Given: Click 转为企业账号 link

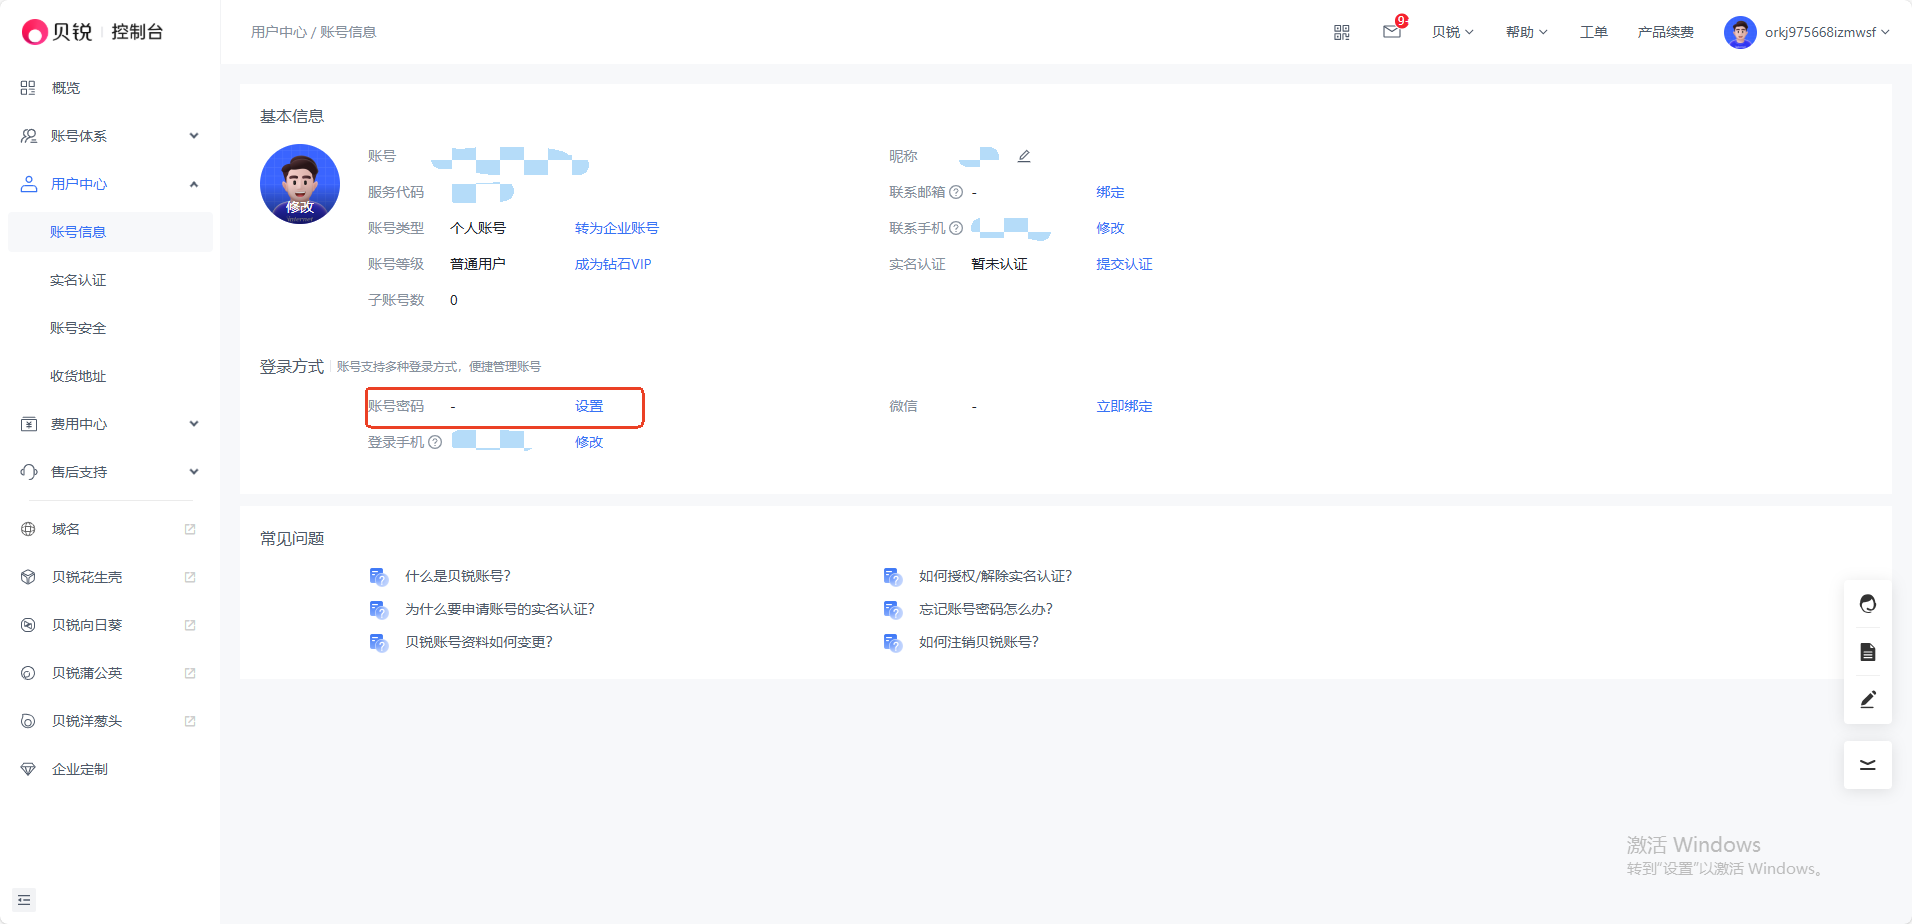Looking at the screenshot, I should 617,228.
